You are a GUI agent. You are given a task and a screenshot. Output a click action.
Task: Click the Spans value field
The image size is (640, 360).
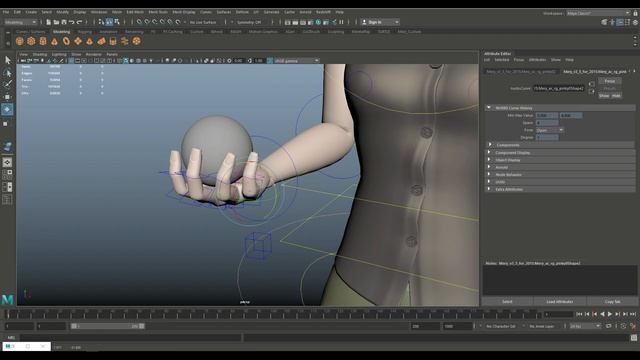pos(547,122)
